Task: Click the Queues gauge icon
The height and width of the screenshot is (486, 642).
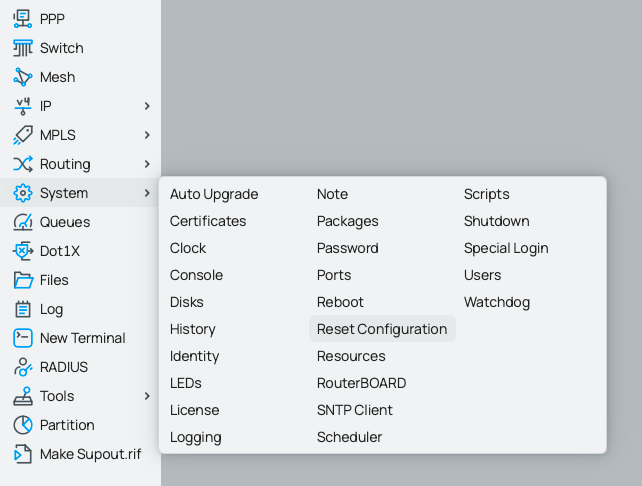Action: (23, 222)
